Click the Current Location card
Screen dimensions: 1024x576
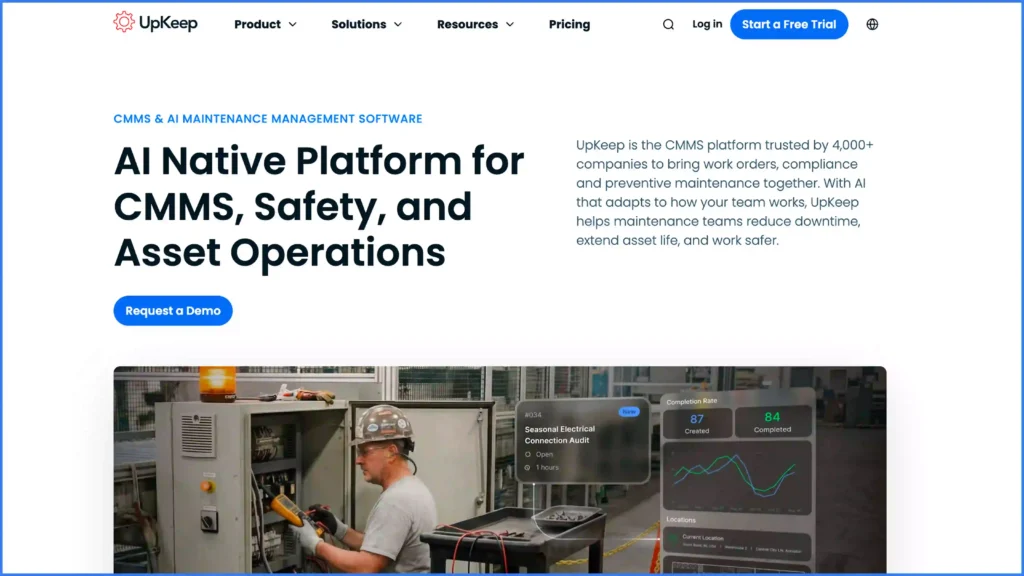point(737,542)
